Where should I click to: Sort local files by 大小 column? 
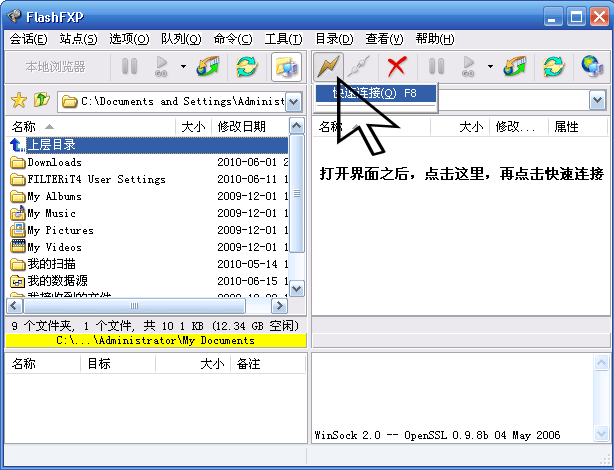click(193, 127)
